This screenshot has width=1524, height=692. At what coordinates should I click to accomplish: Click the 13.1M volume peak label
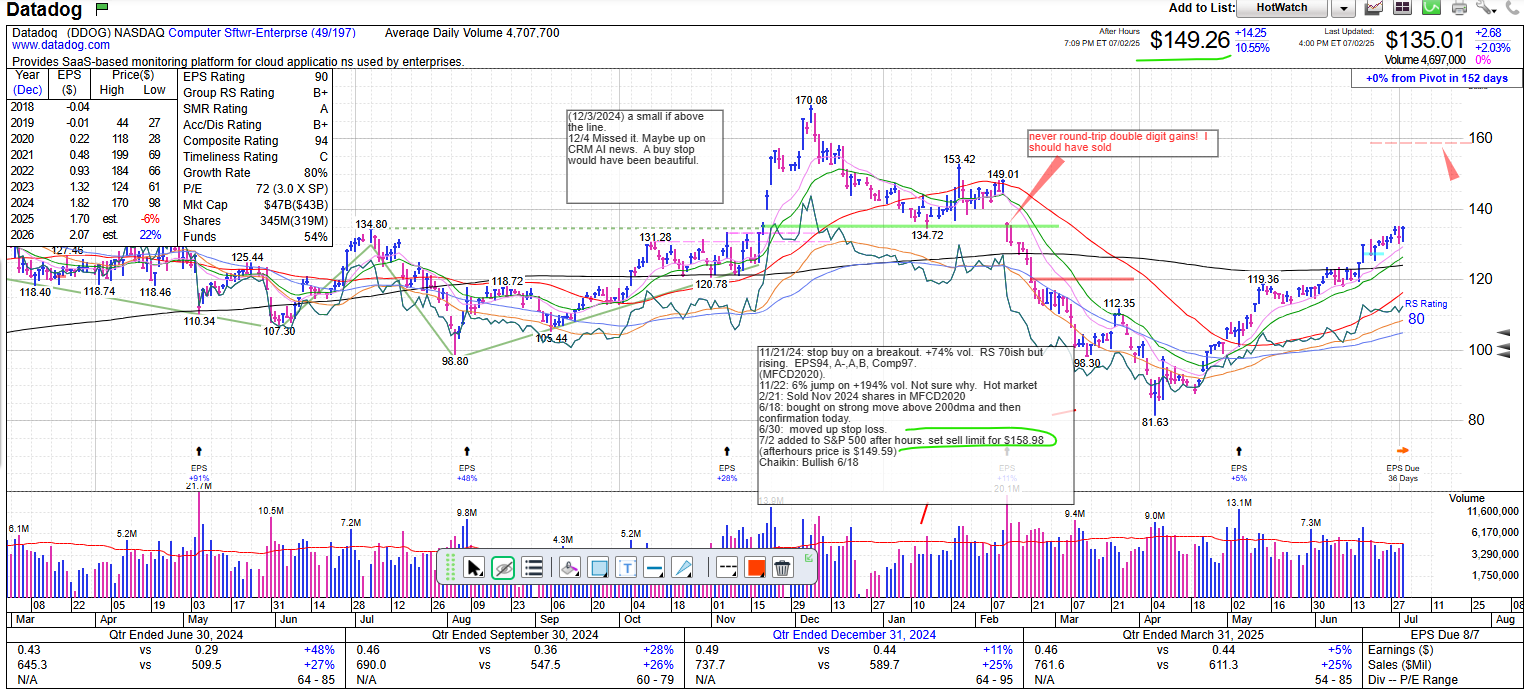point(1238,502)
